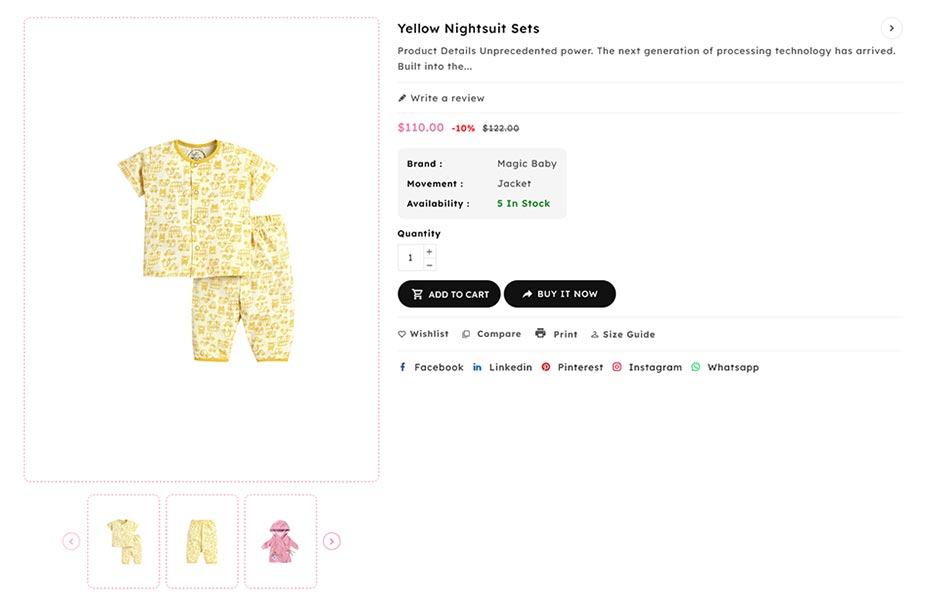The width and height of the screenshot is (930, 600).
Task: Show previous thumbnails with left carousel arrow
Action: 71,541
